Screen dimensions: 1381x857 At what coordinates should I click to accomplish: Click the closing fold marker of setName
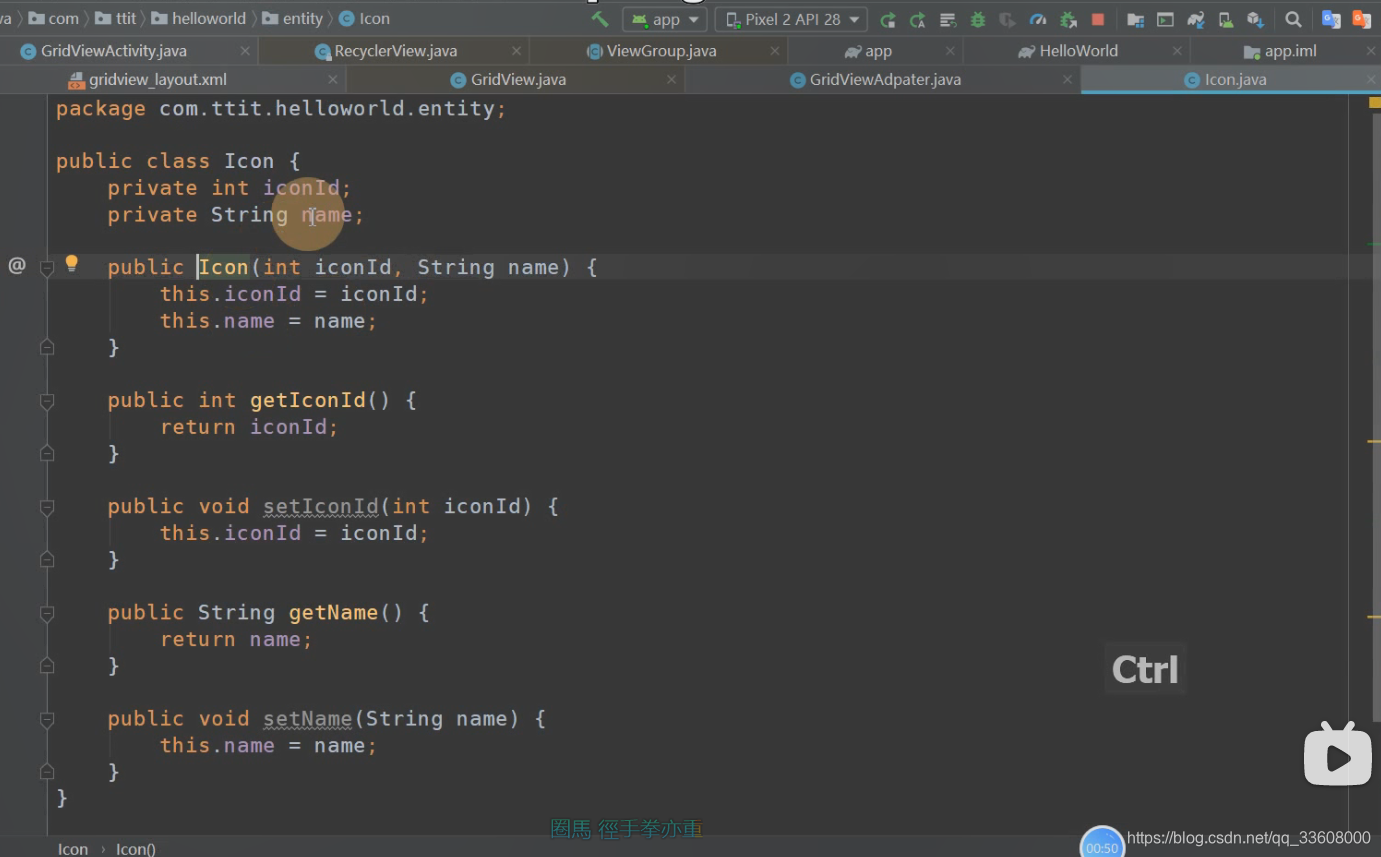47,772
